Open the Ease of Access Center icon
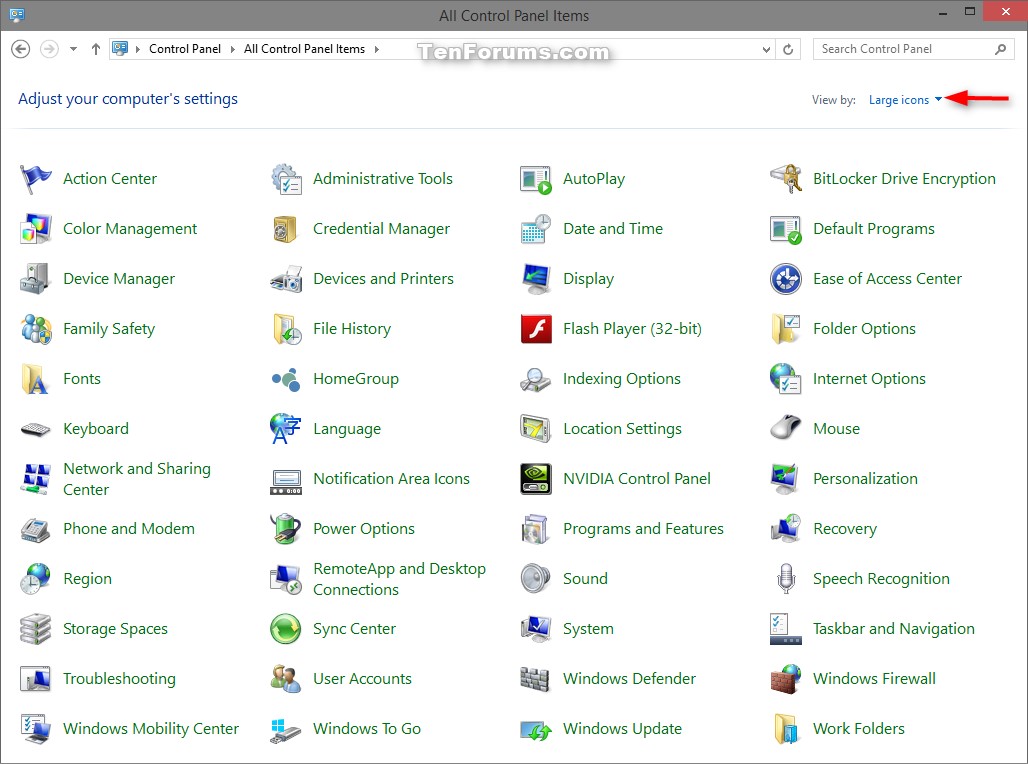1028x764 pixels. pos(786,279)
